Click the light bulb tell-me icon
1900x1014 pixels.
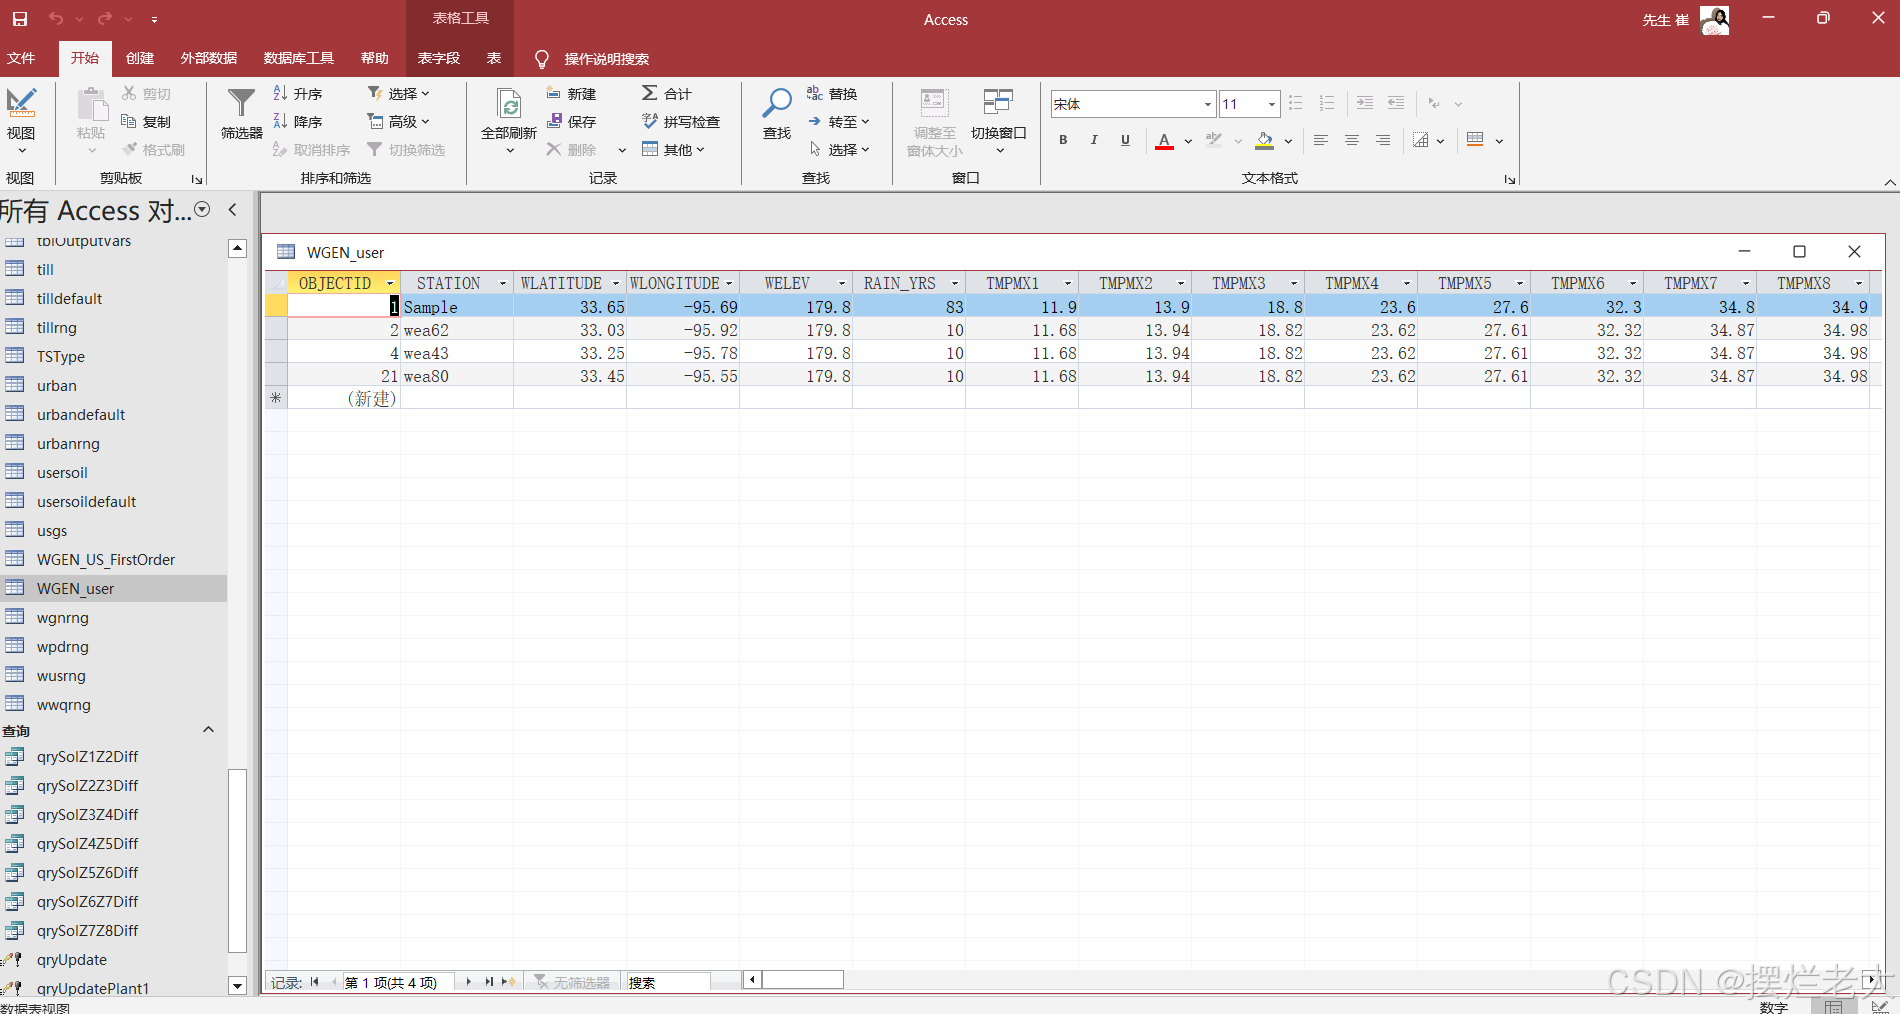click(x=542, y=59)
